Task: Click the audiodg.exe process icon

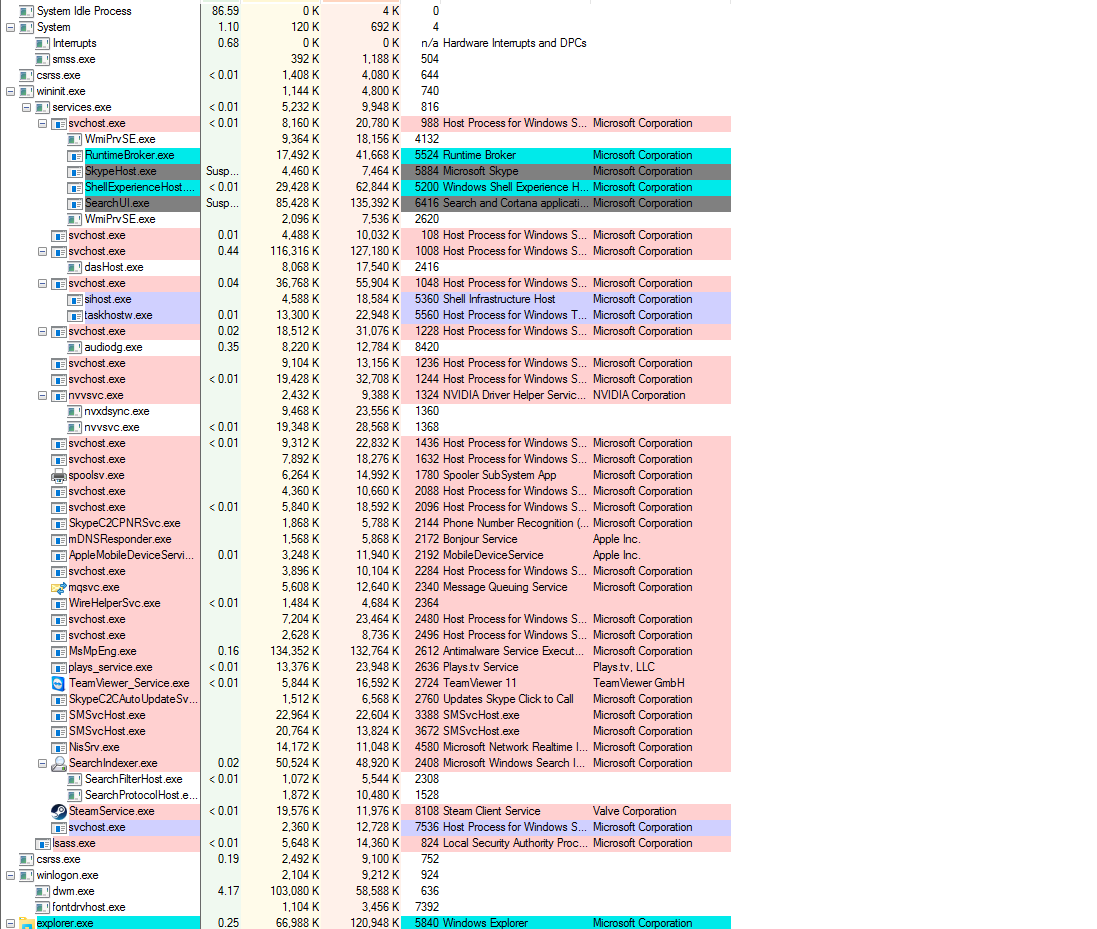Action: [75, 348]
